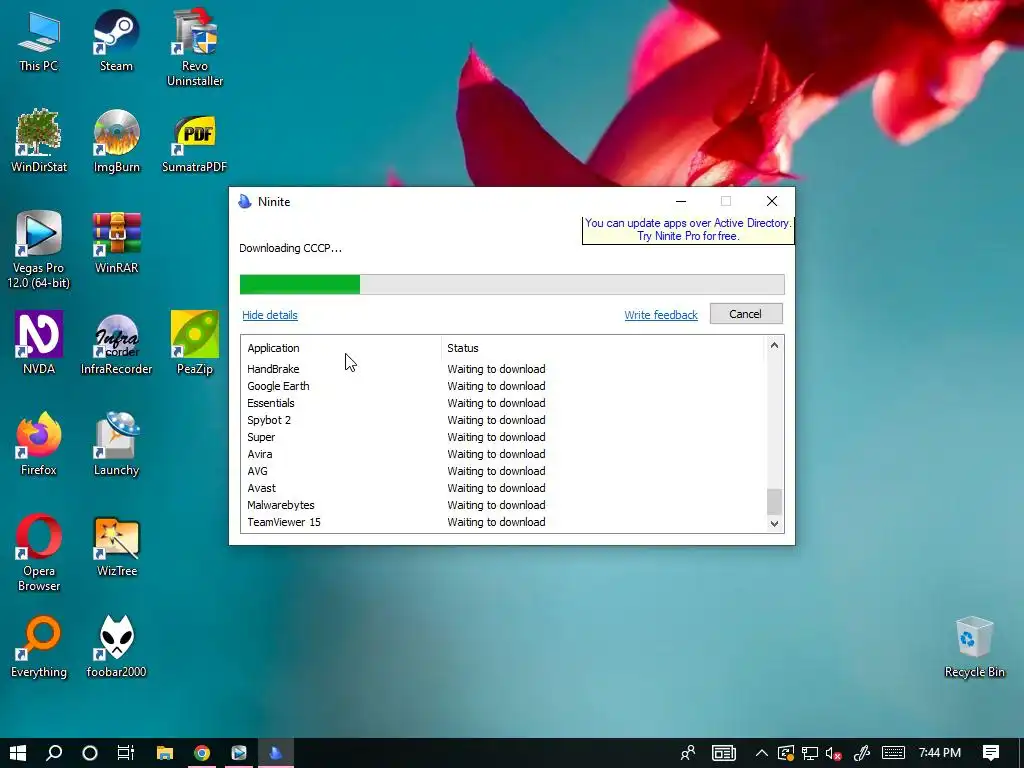The image size is (1024, 768).
Task: Click the Vegas Pro 12.0 shortcut
Action: 39,251
